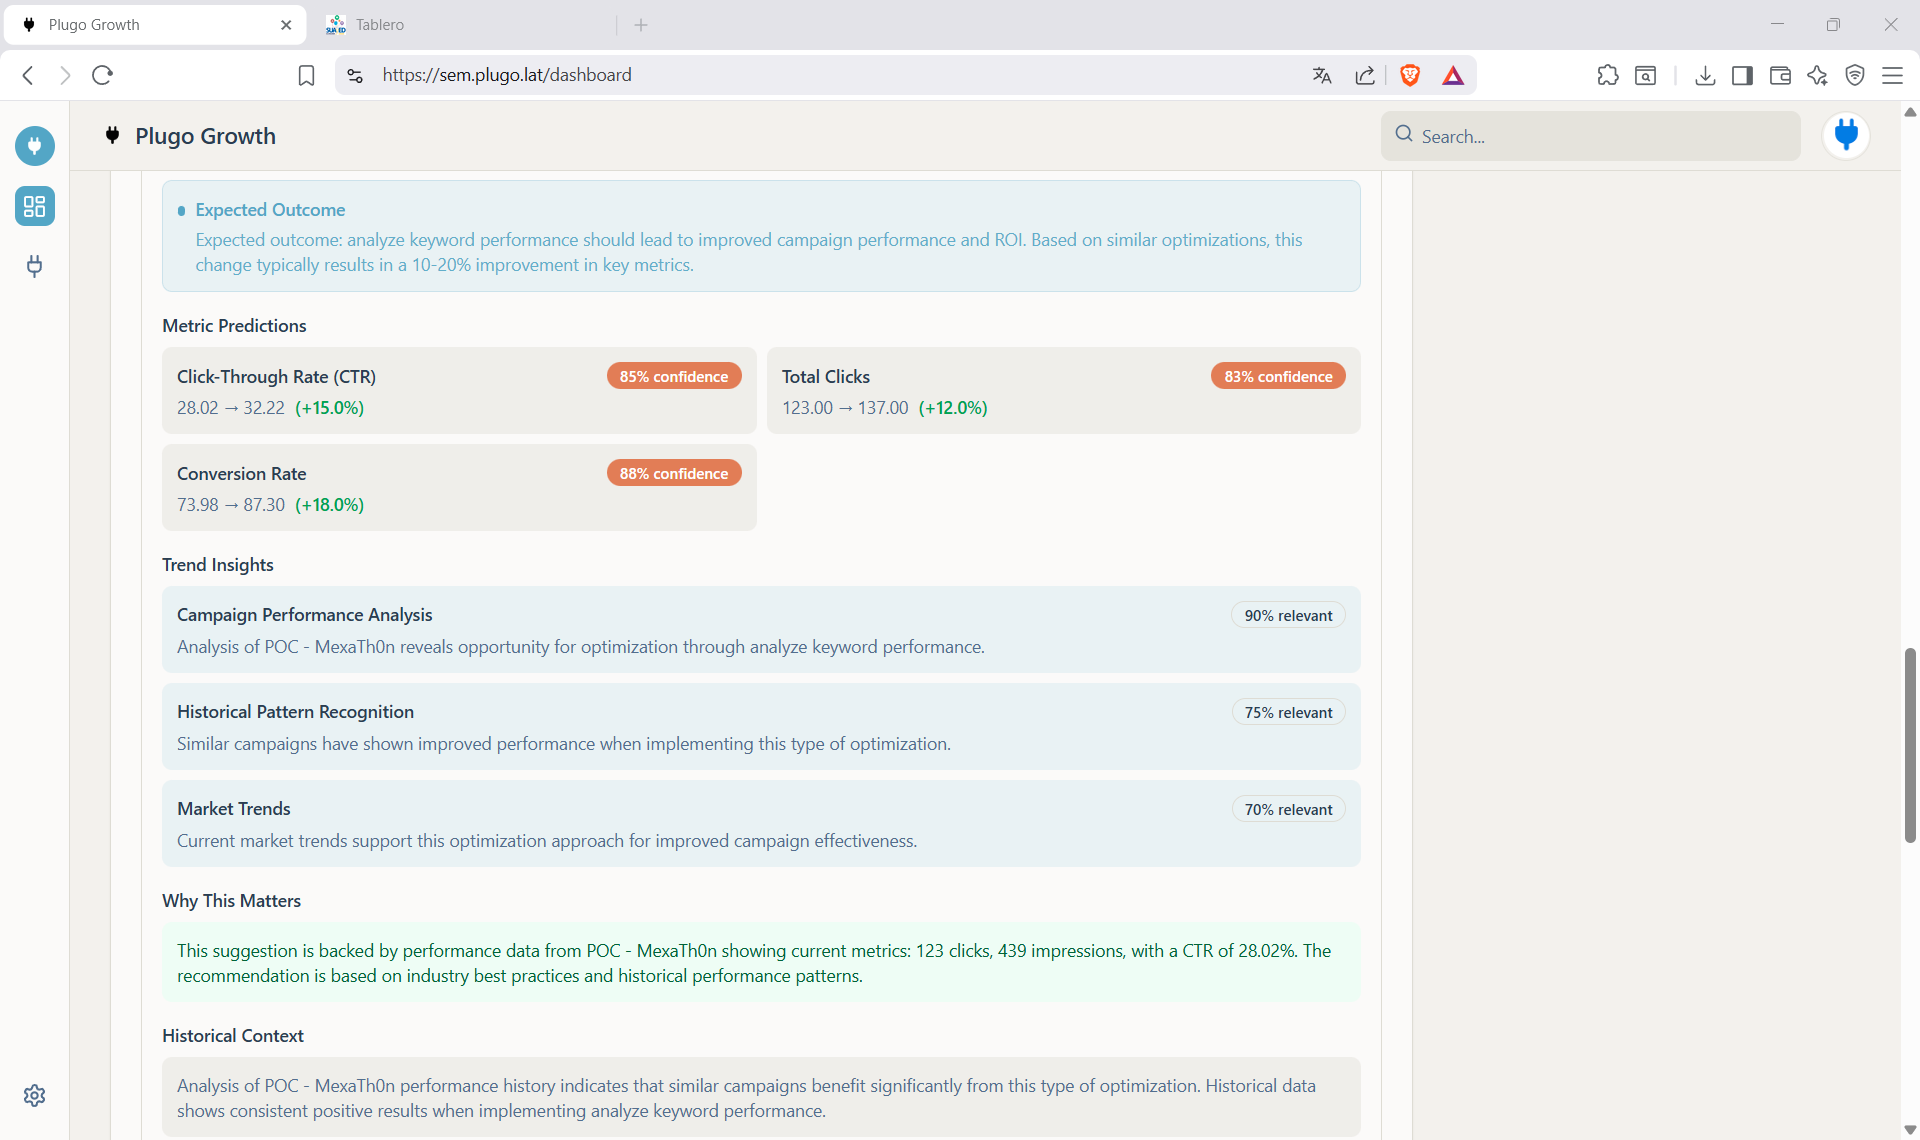Toggle Brave Shields via the lion icon

(1410, 75)
